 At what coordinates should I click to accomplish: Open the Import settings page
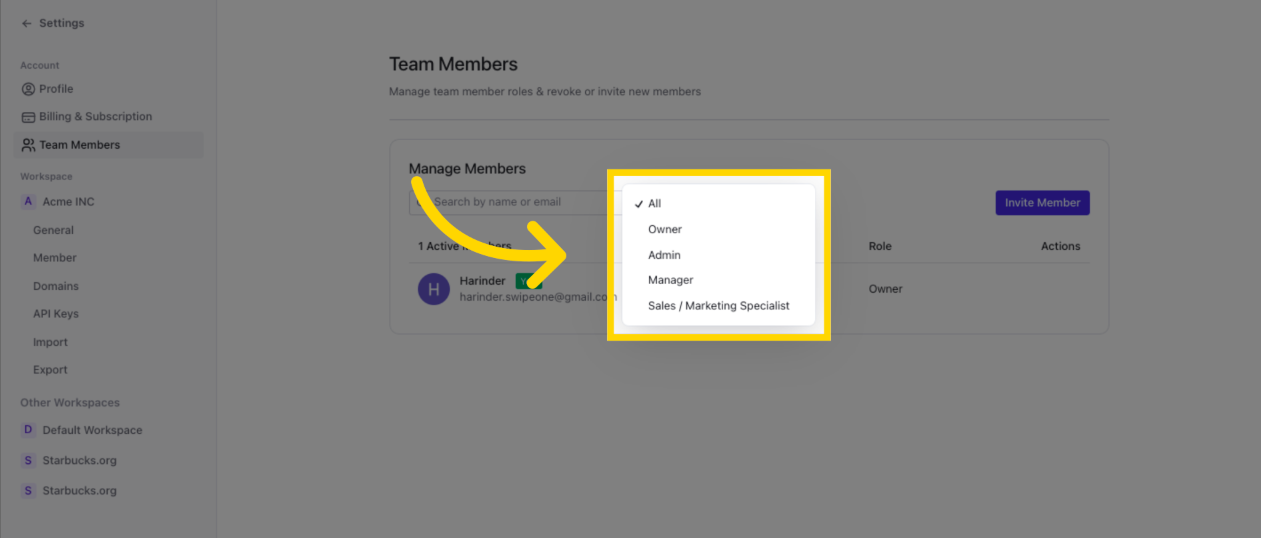coord(50,342)
